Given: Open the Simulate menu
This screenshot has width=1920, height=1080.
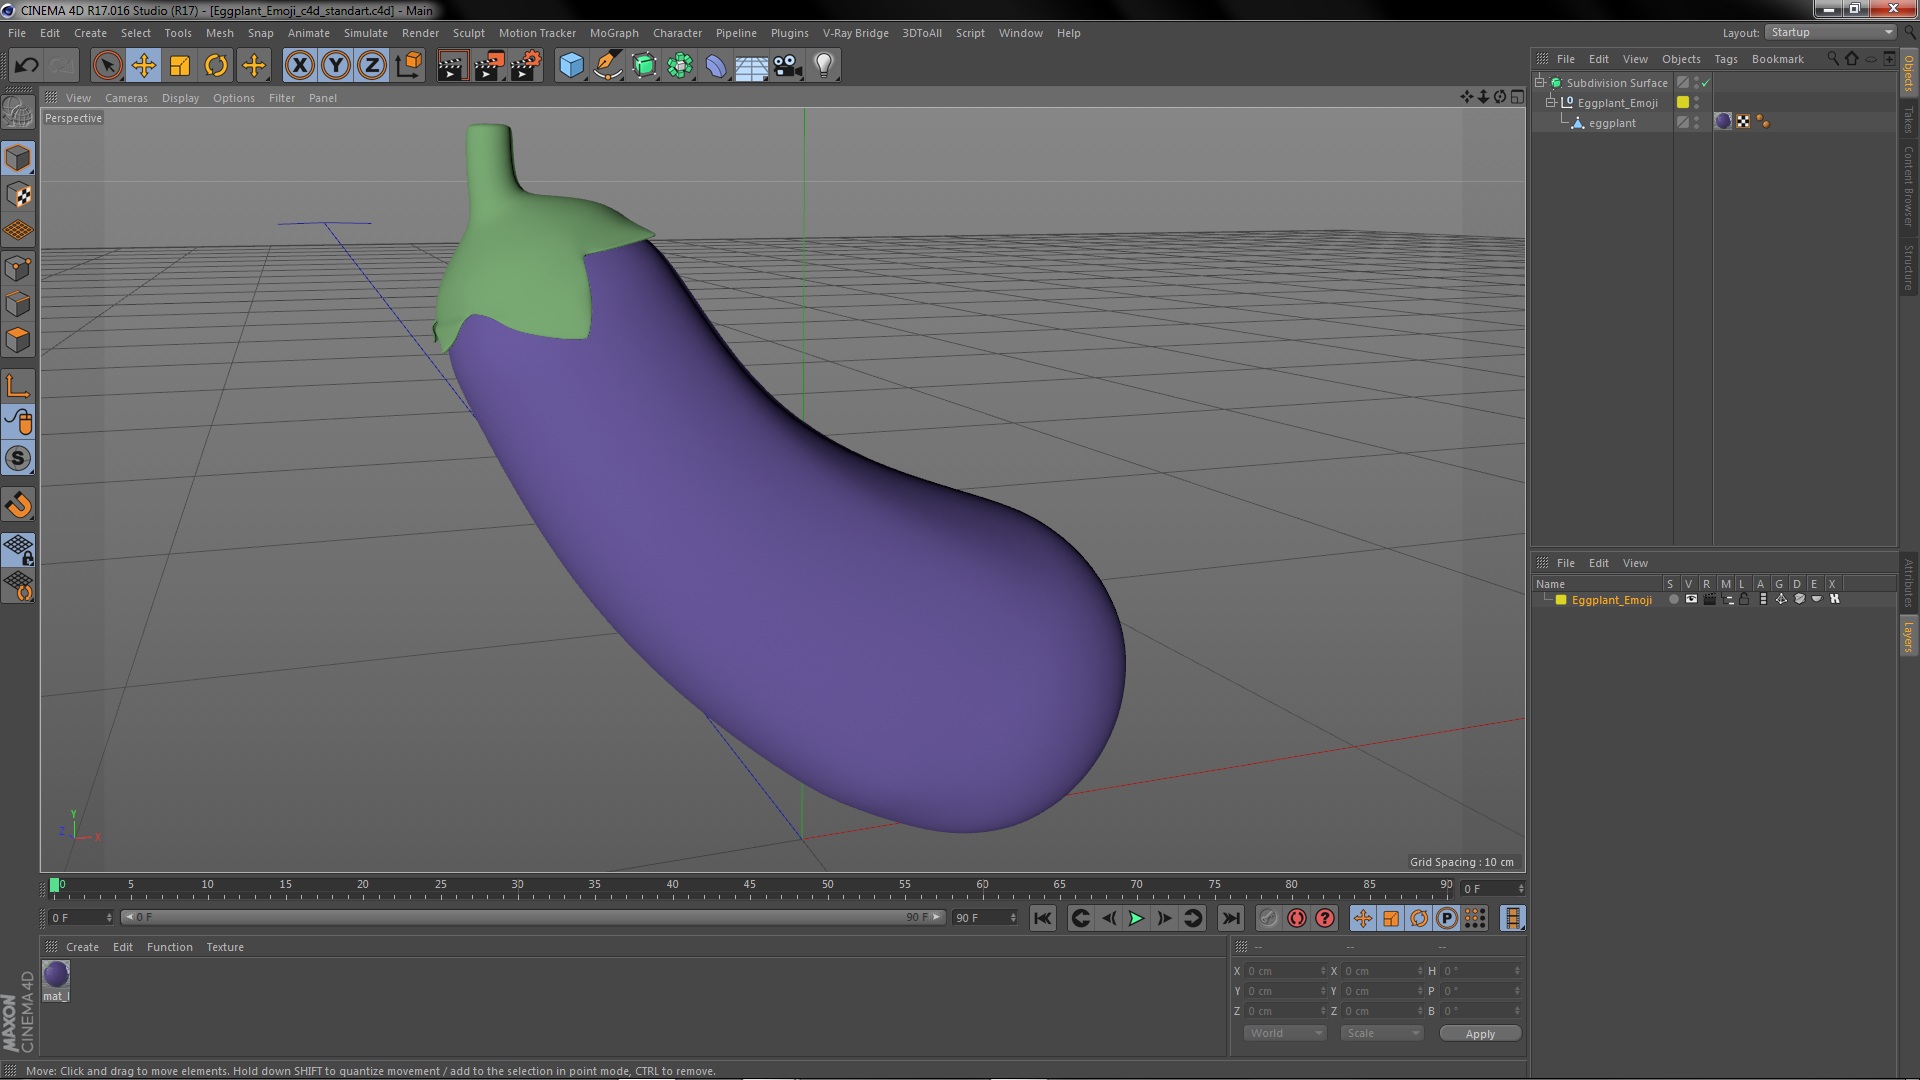Looking at the screenshot, I should click(x=366, y=33).
